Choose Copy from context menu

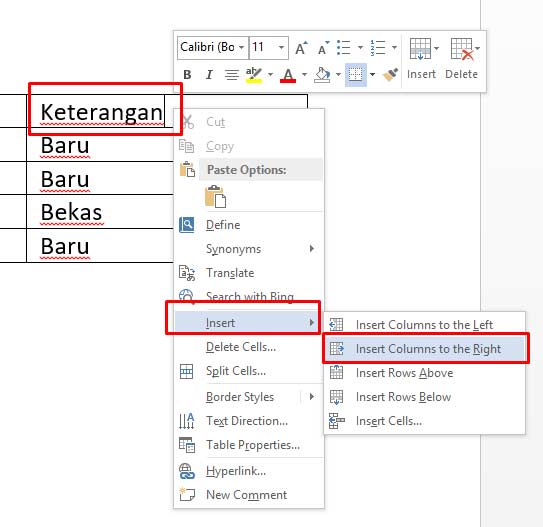249,146
